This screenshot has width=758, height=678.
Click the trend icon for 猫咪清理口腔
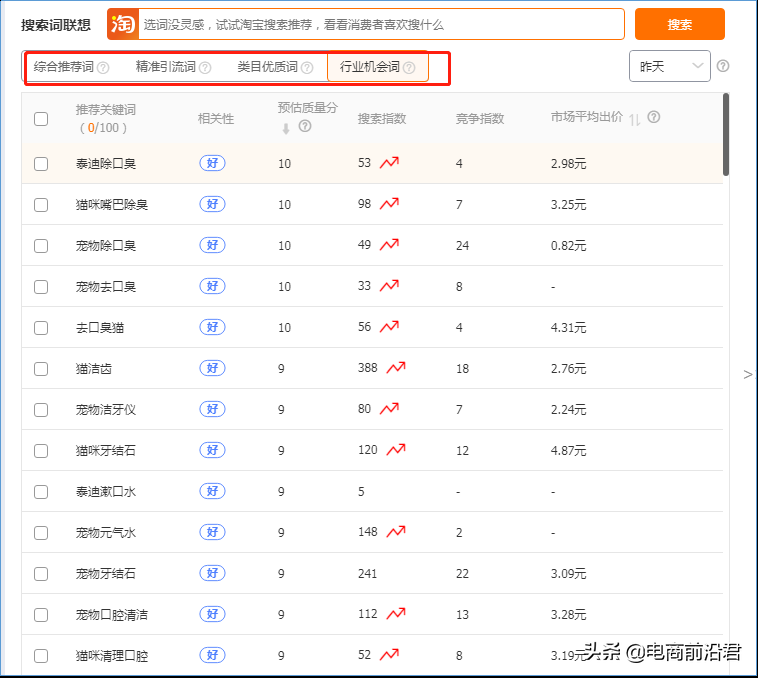(x=389, y=655)
